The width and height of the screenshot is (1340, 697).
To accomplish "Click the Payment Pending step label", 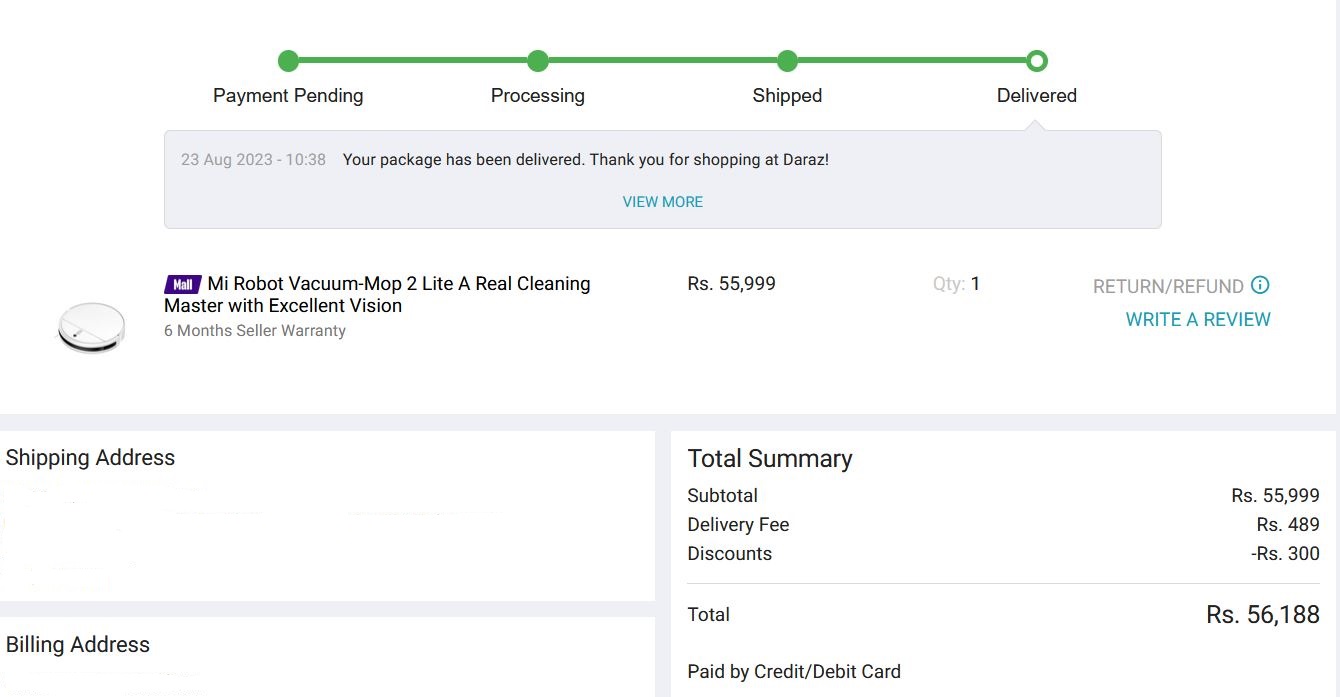I will [x=288, y=96].
